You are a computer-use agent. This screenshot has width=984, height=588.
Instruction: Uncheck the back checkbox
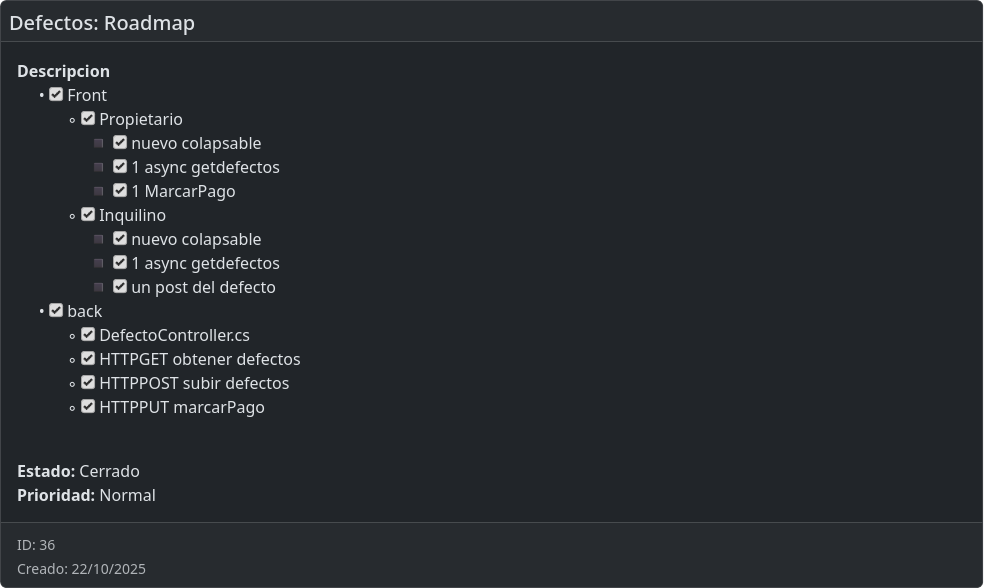coord(56,311)
